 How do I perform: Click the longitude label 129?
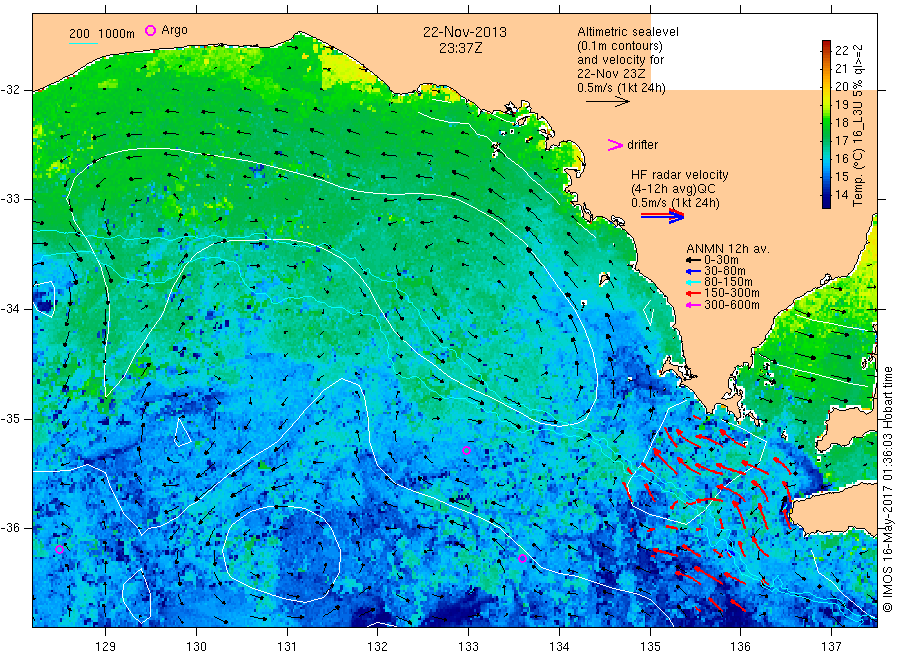[x=106, y=647]
